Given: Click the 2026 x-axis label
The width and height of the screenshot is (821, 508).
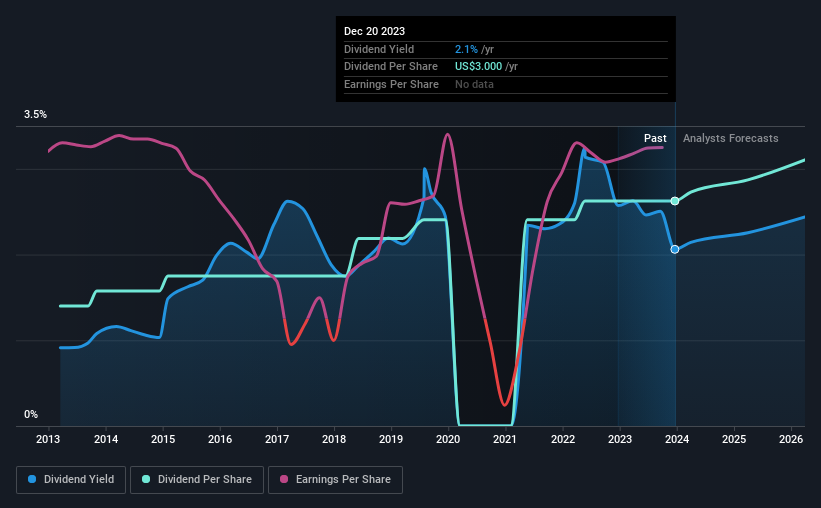Looking at the screenshot, I should coord(791,439).
